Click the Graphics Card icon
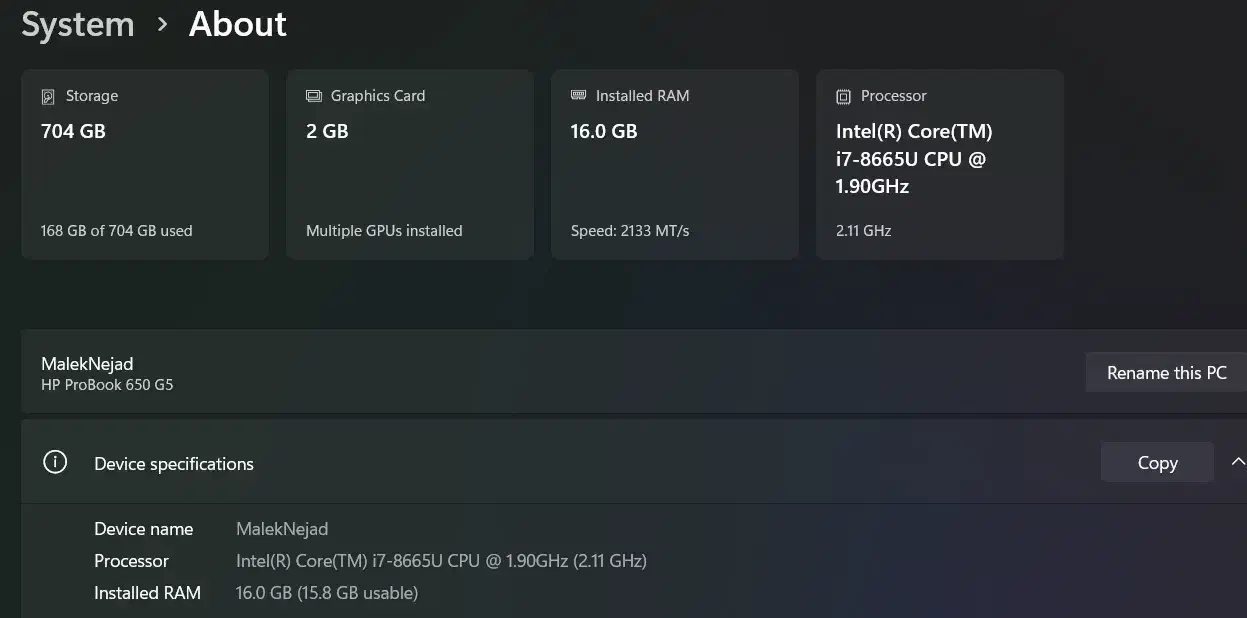This screenshot has width=1247, height=618. (313, 97)
